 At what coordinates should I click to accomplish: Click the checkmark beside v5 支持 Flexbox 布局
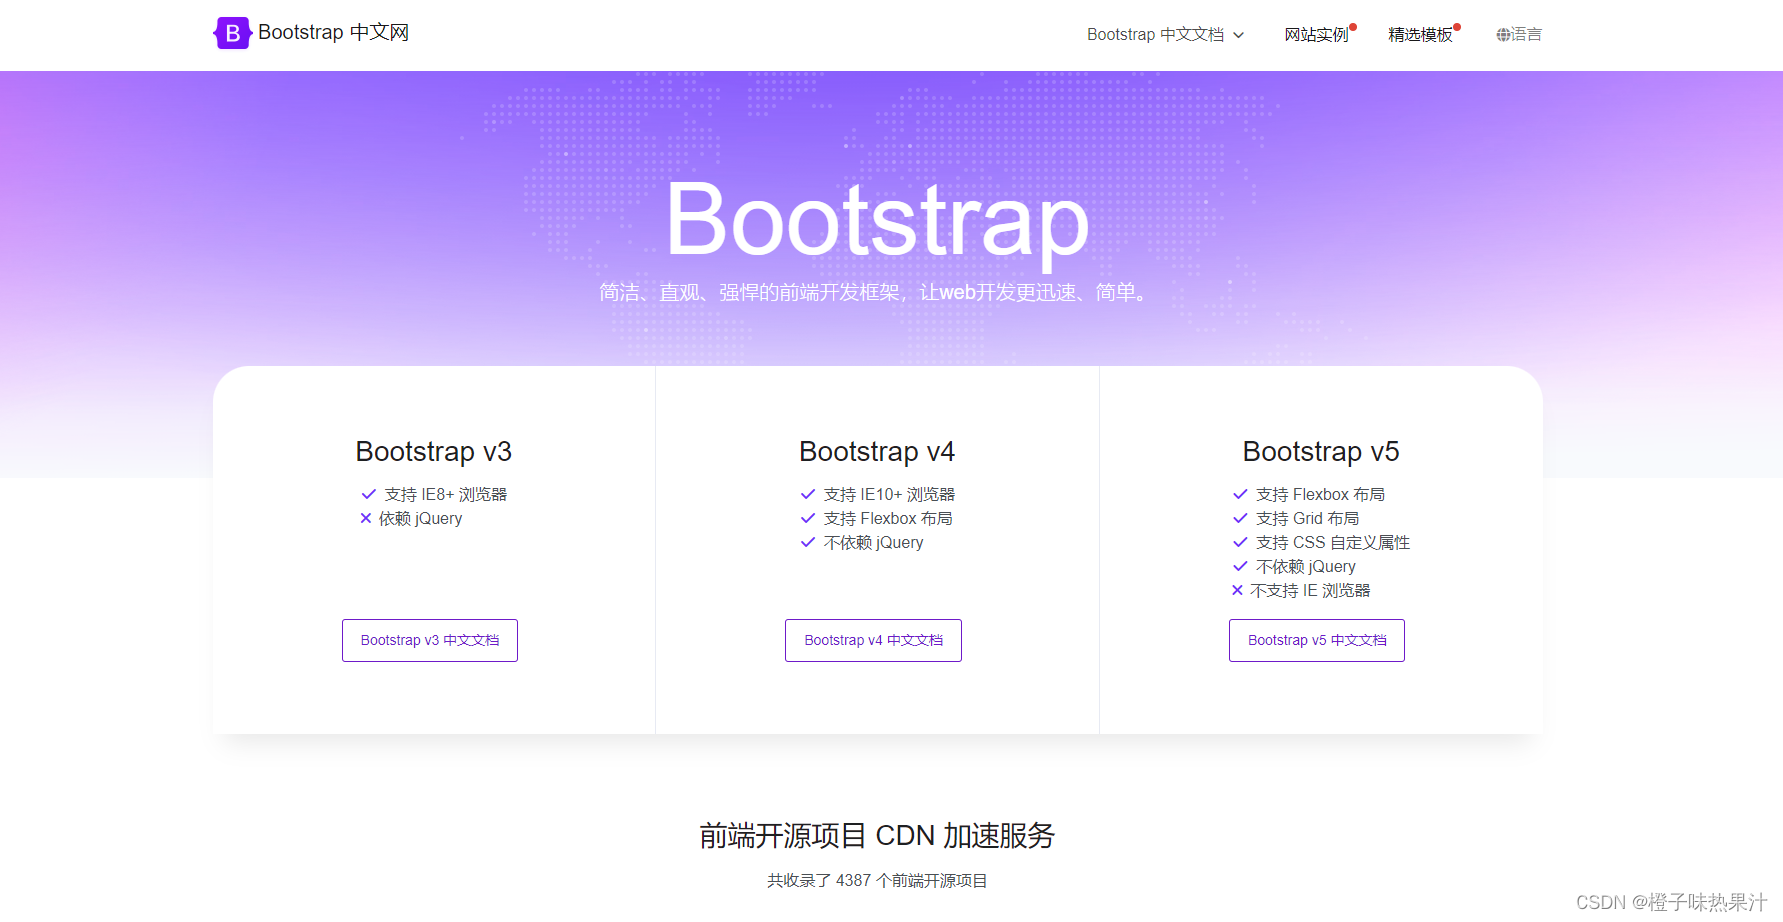(x=1240, y=494)
